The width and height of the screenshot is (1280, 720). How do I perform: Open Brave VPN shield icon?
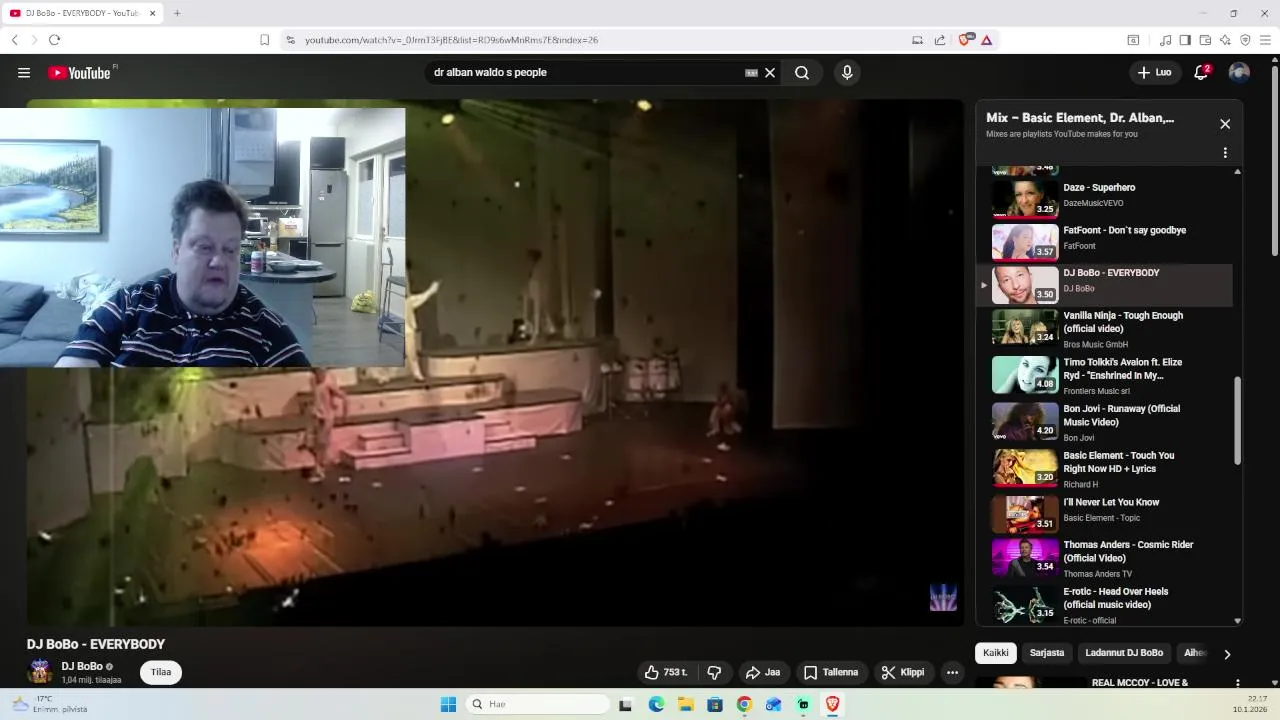tap(1245, 40)
